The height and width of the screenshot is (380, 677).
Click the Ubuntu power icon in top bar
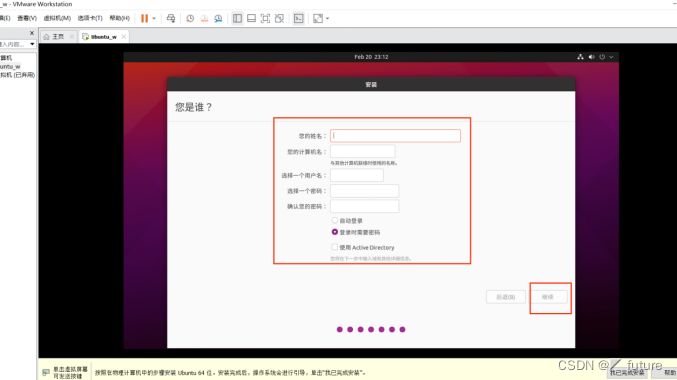coord(602,57)
